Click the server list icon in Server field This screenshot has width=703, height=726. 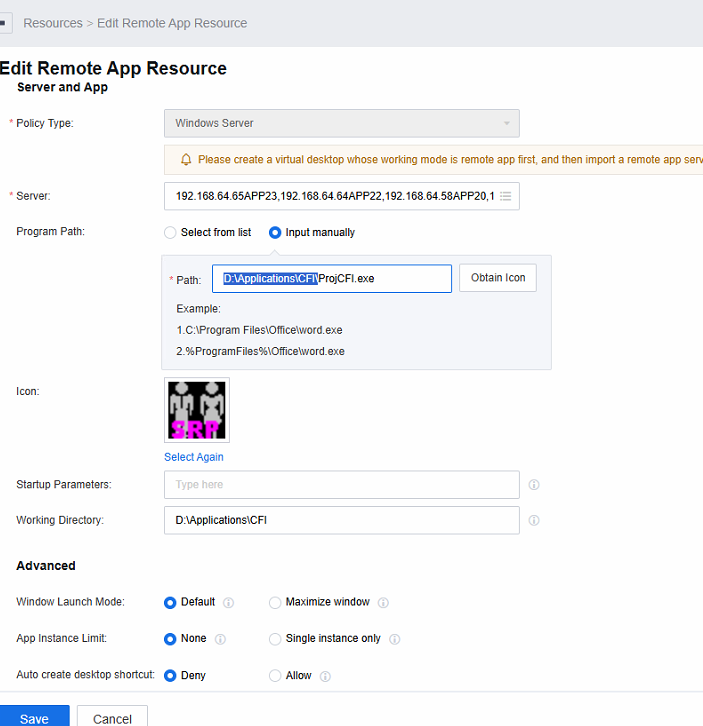(505, 196)
